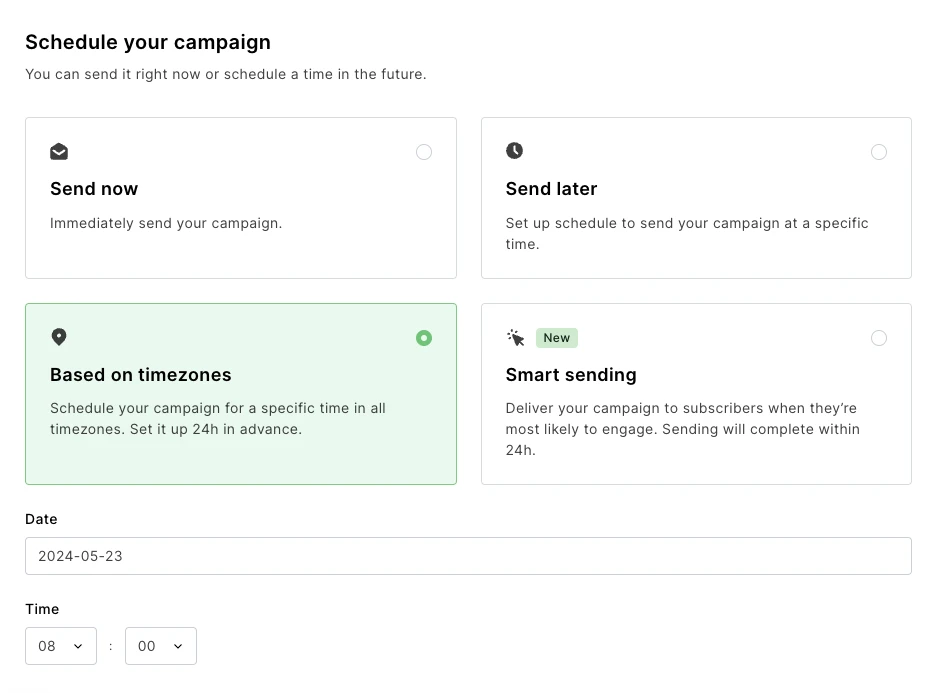
Task: Click the Send later card heading
Action: (551, 189)
